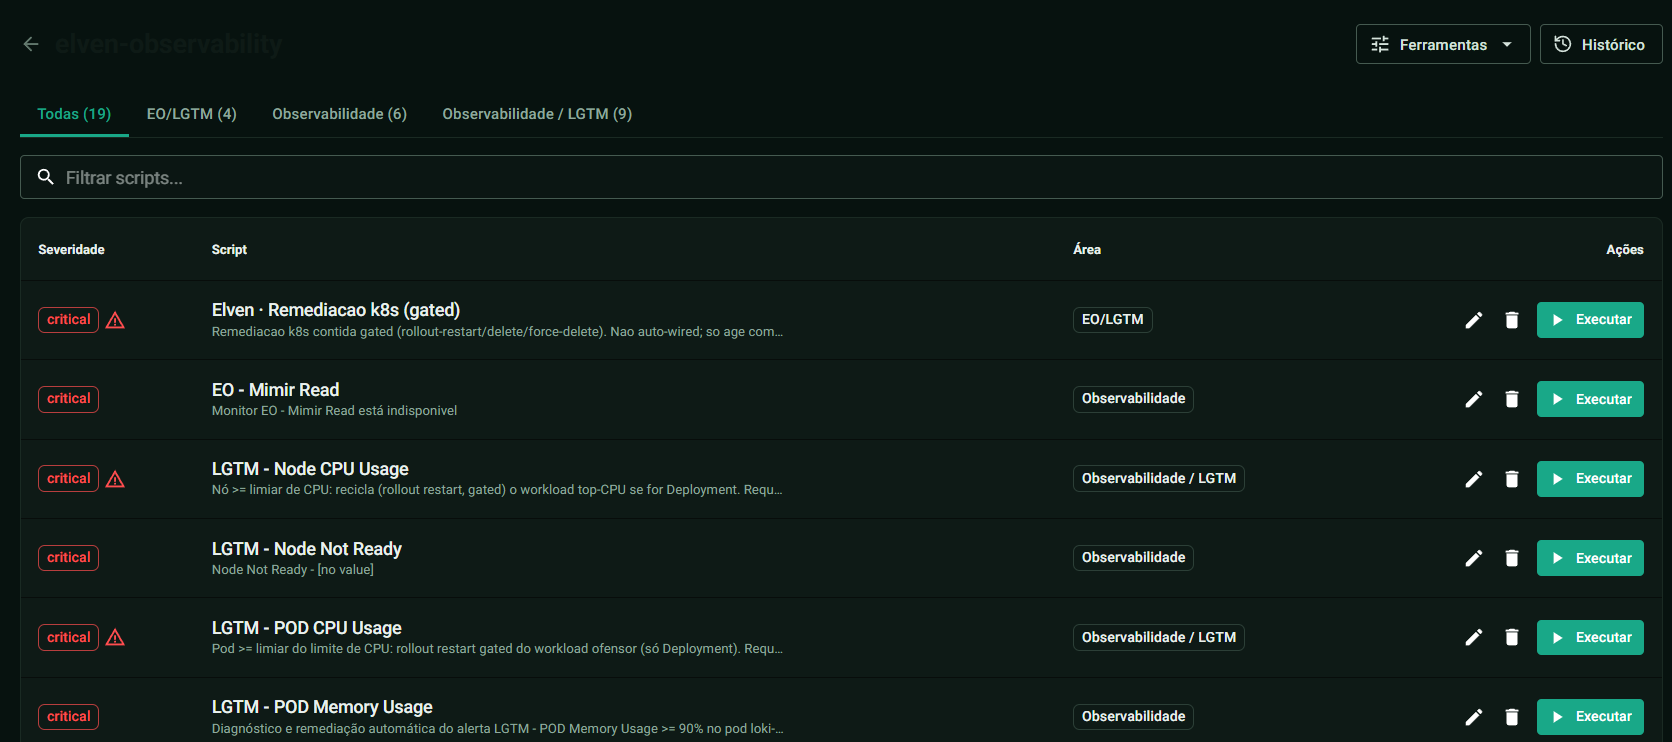The image size is (1672, 742).
Task: Execute the Elven Remediacao k8s script
Action: [x=1590, y=320]
